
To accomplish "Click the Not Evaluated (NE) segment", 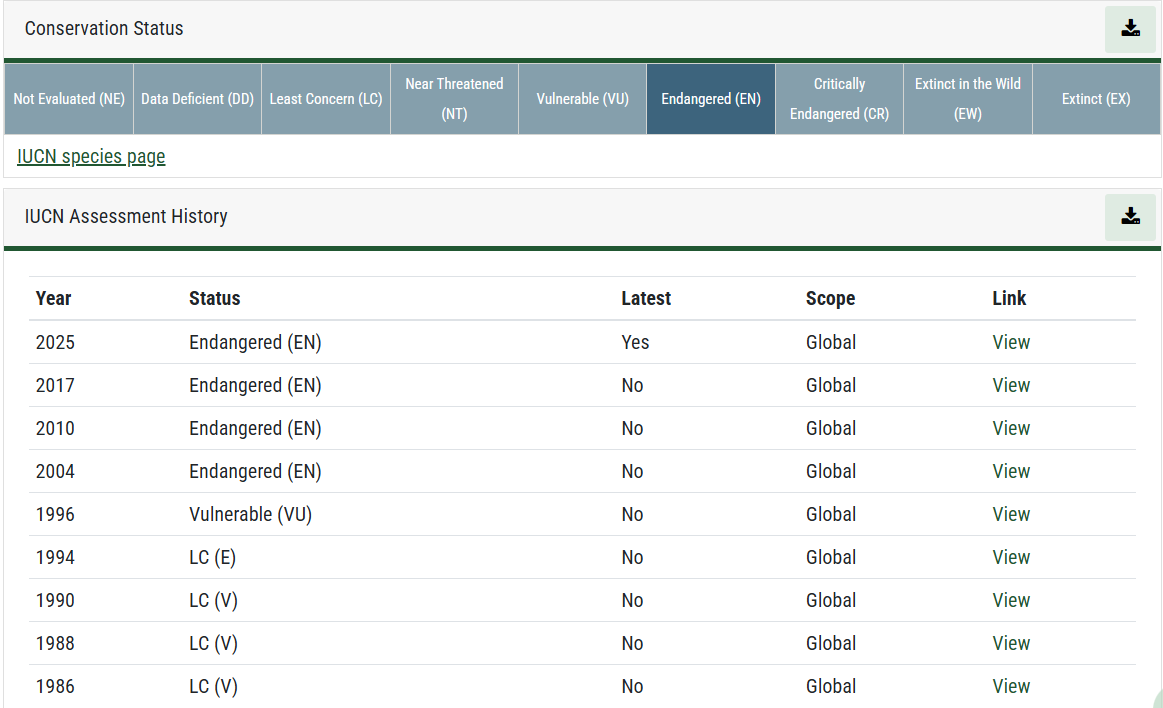I will 68,99.
